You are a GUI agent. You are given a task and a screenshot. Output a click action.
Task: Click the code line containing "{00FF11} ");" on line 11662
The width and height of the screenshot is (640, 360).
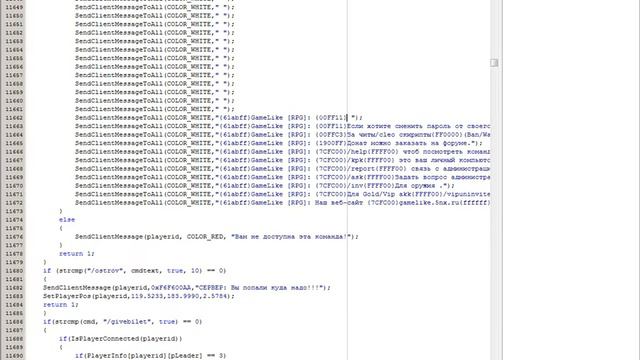(218, 118)
